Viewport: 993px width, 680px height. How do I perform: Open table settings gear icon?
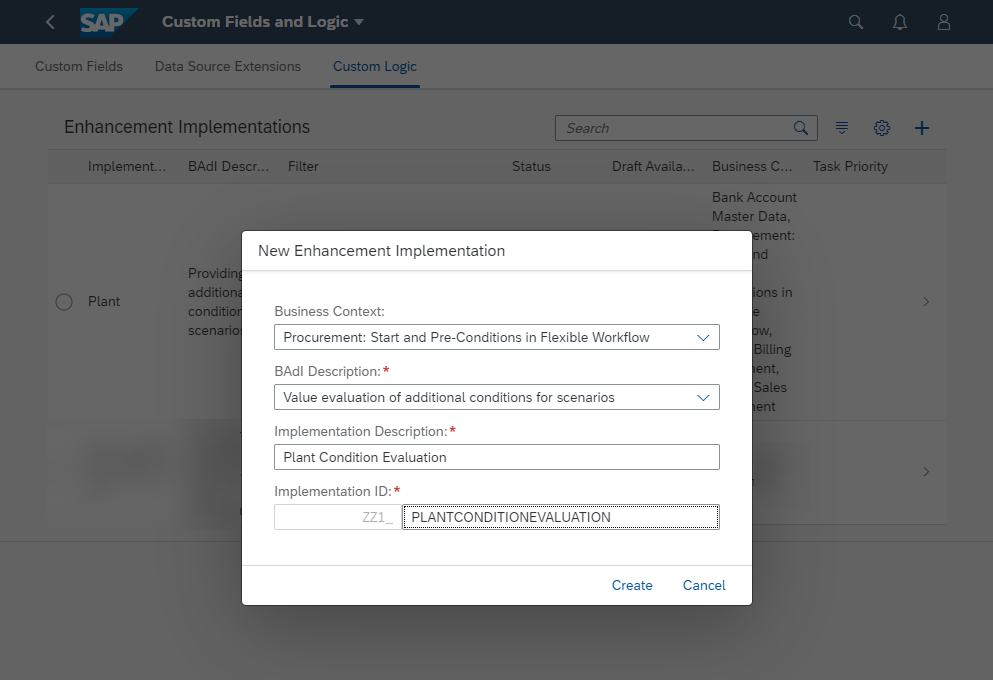click(882, 128)
